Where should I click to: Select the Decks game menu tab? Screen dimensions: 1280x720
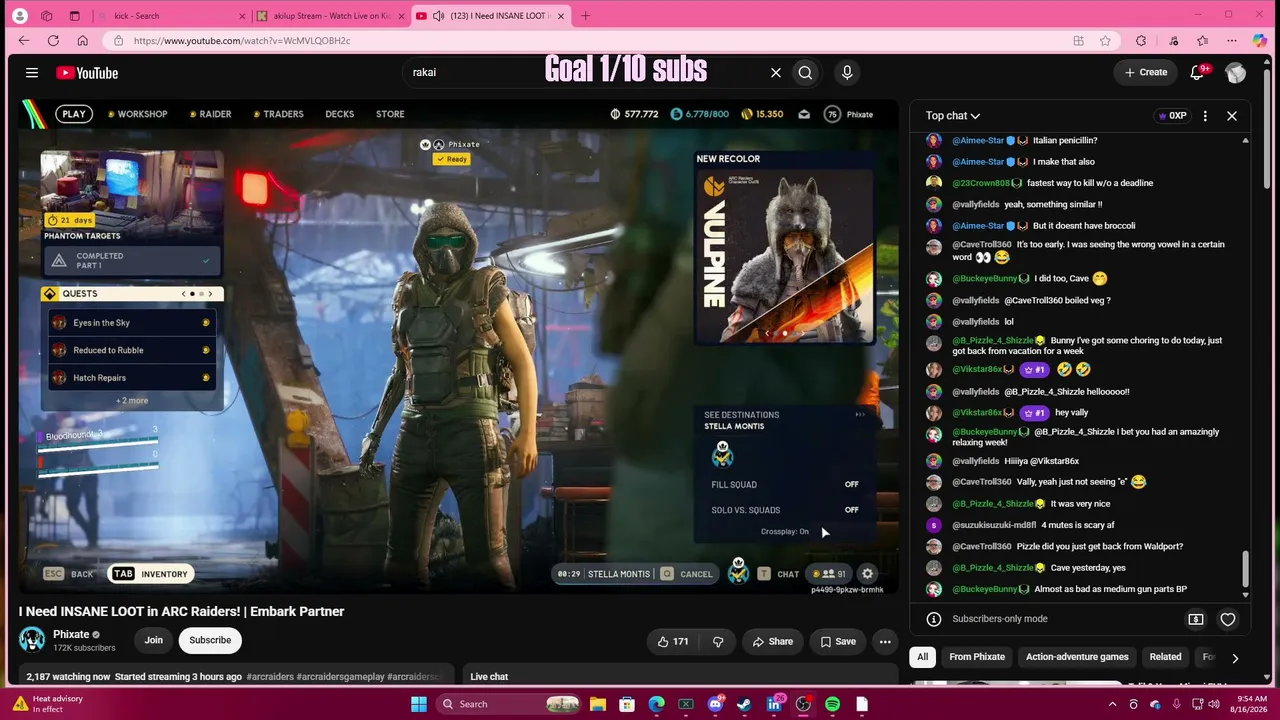[x=340, y=114]
